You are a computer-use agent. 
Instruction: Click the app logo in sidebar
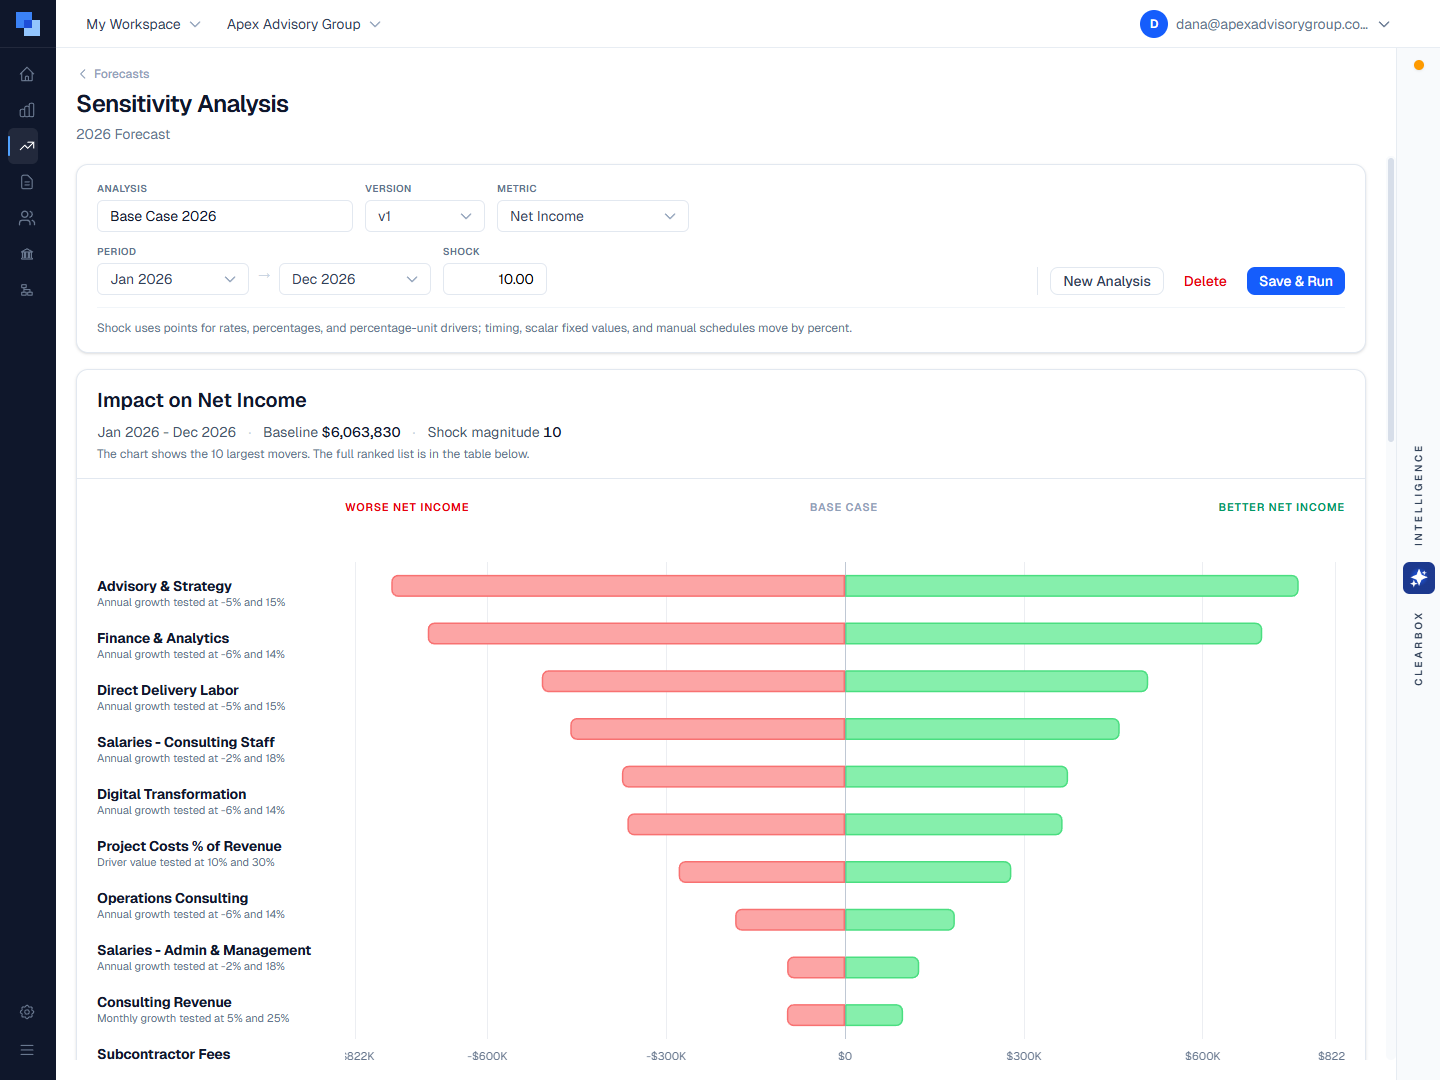click(28, 24)
